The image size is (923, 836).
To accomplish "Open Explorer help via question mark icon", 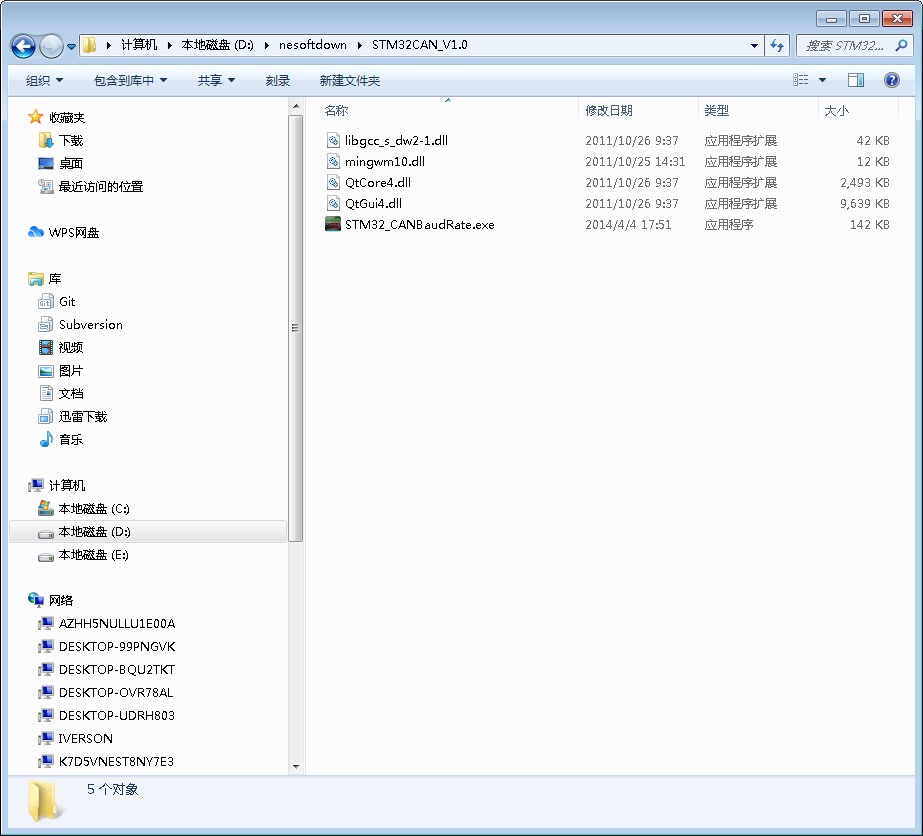I will coord(890,80).
